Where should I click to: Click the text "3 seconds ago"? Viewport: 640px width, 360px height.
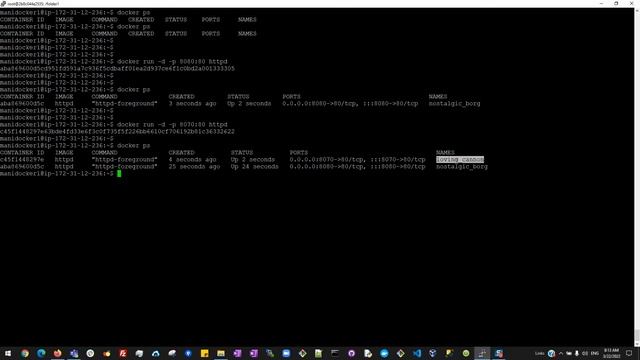192,104
